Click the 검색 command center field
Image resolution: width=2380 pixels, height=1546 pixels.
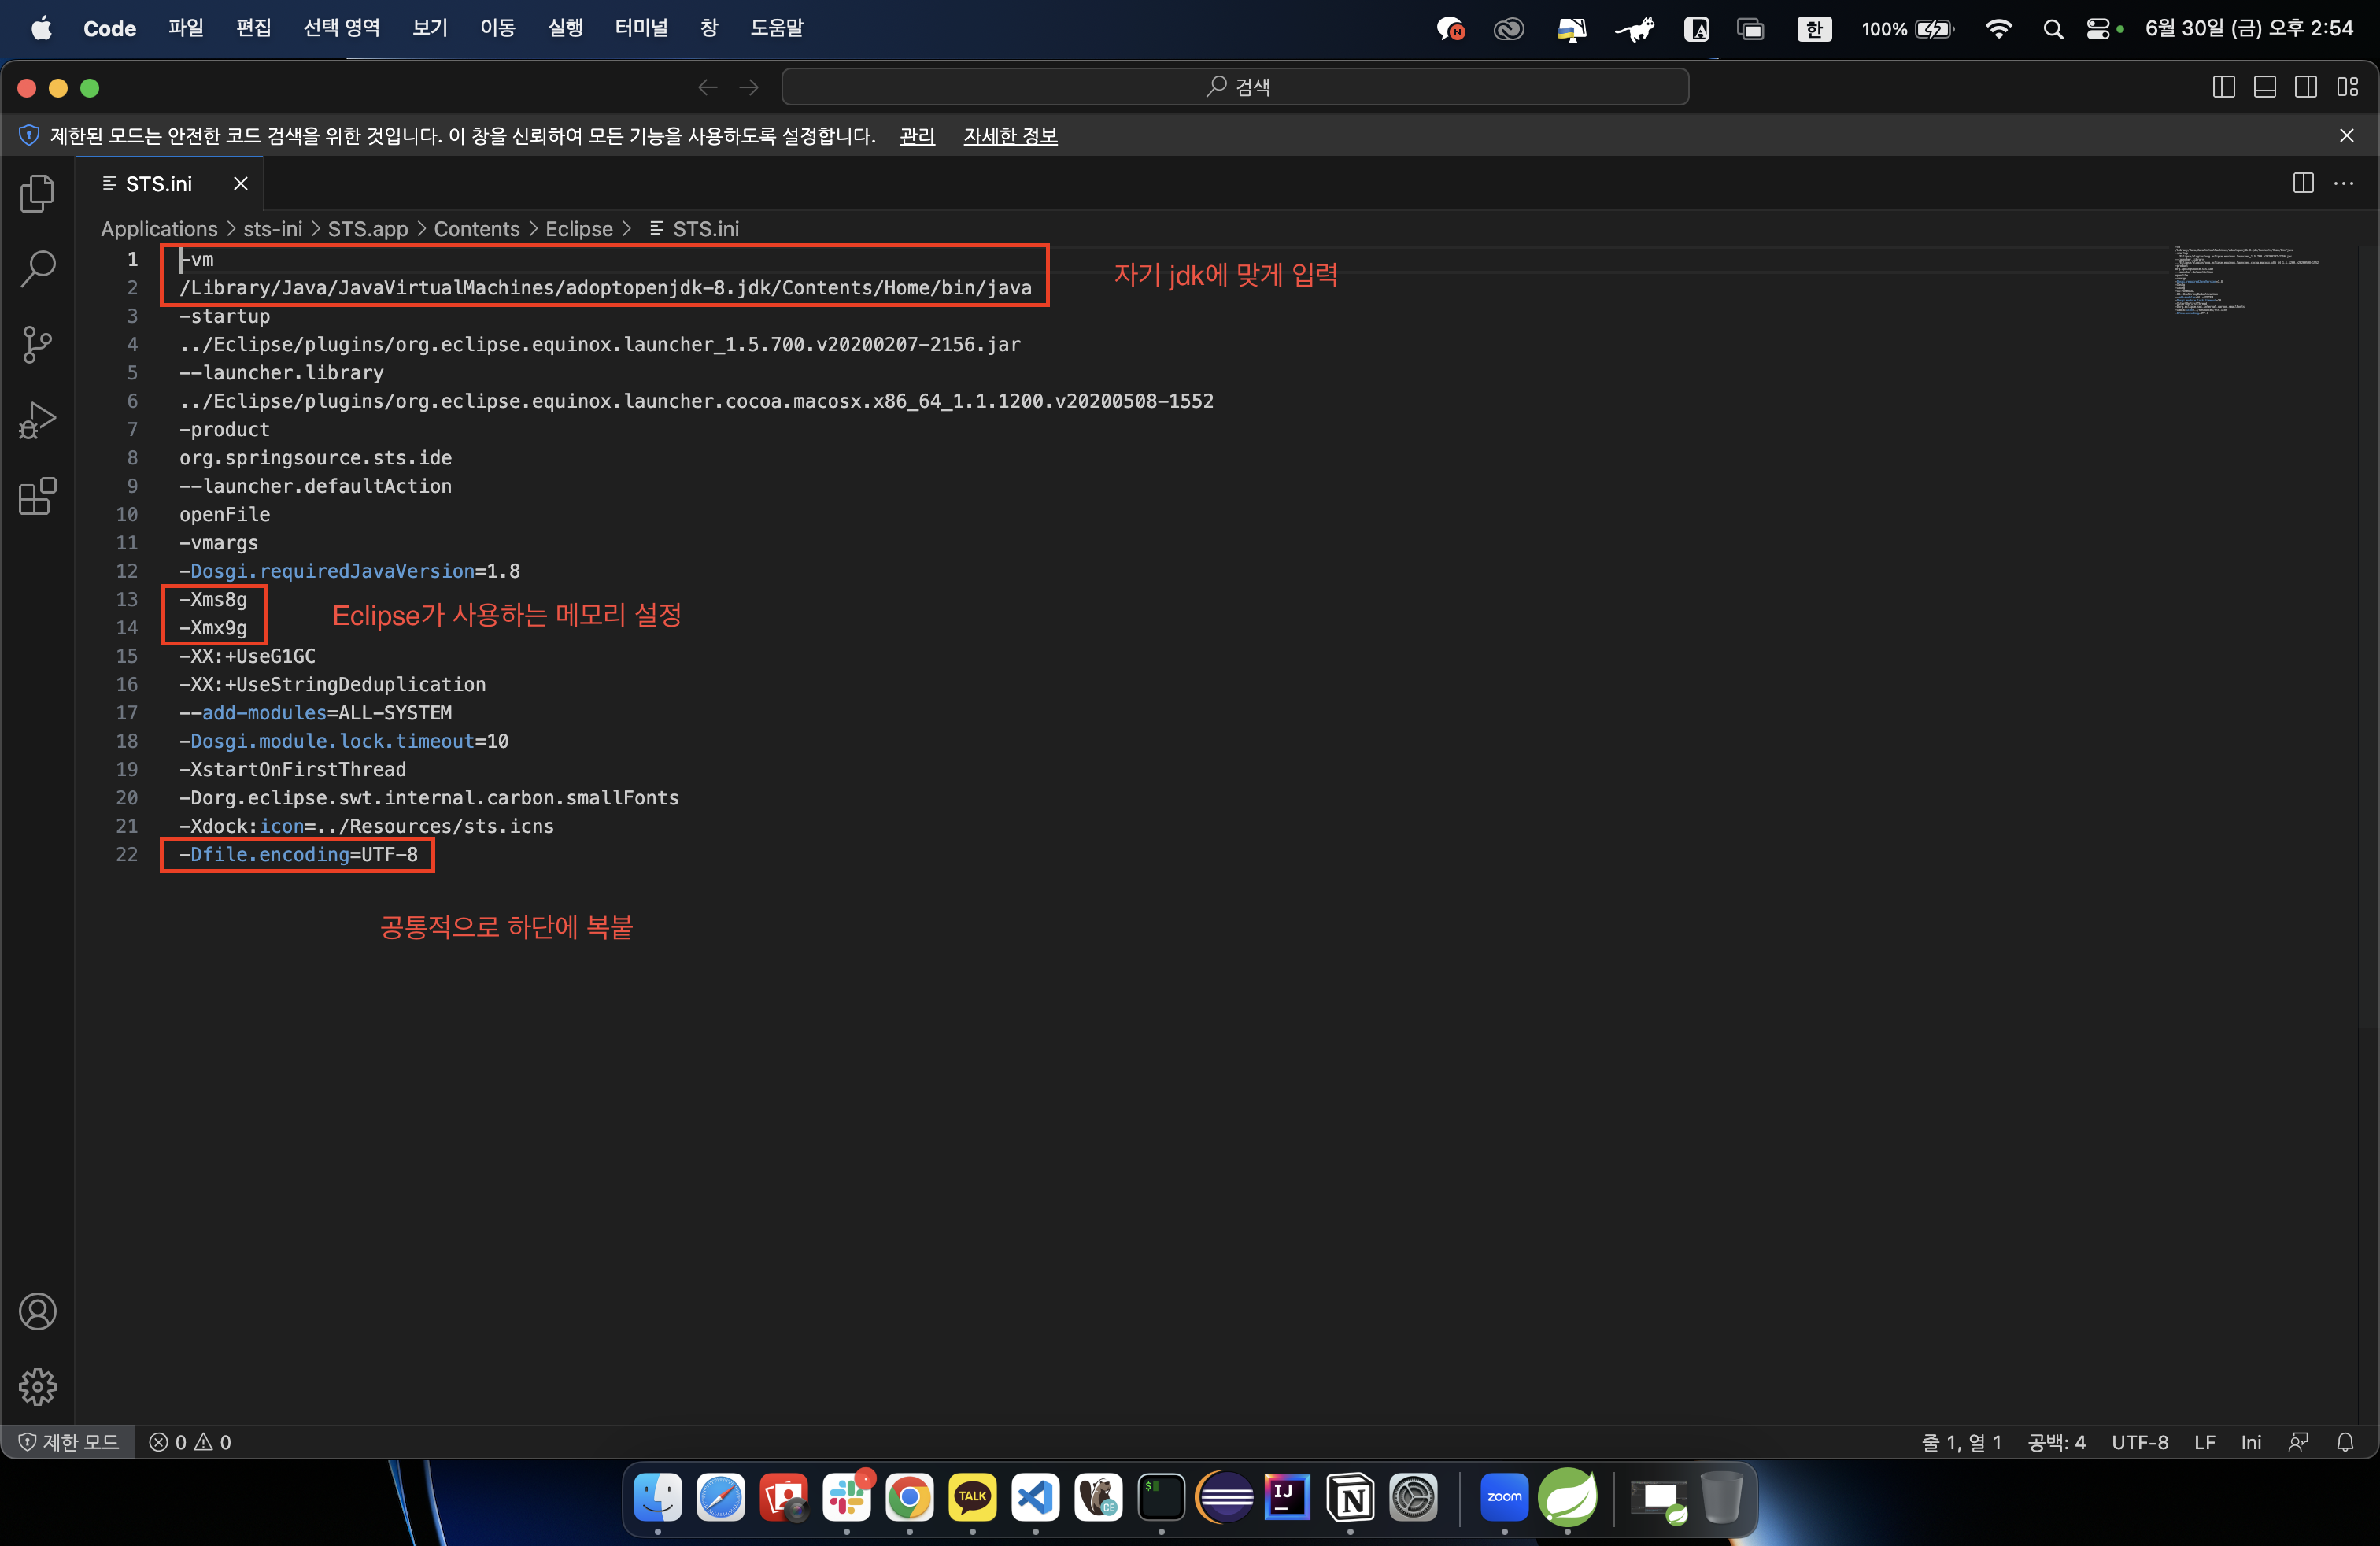point(1235,87)
